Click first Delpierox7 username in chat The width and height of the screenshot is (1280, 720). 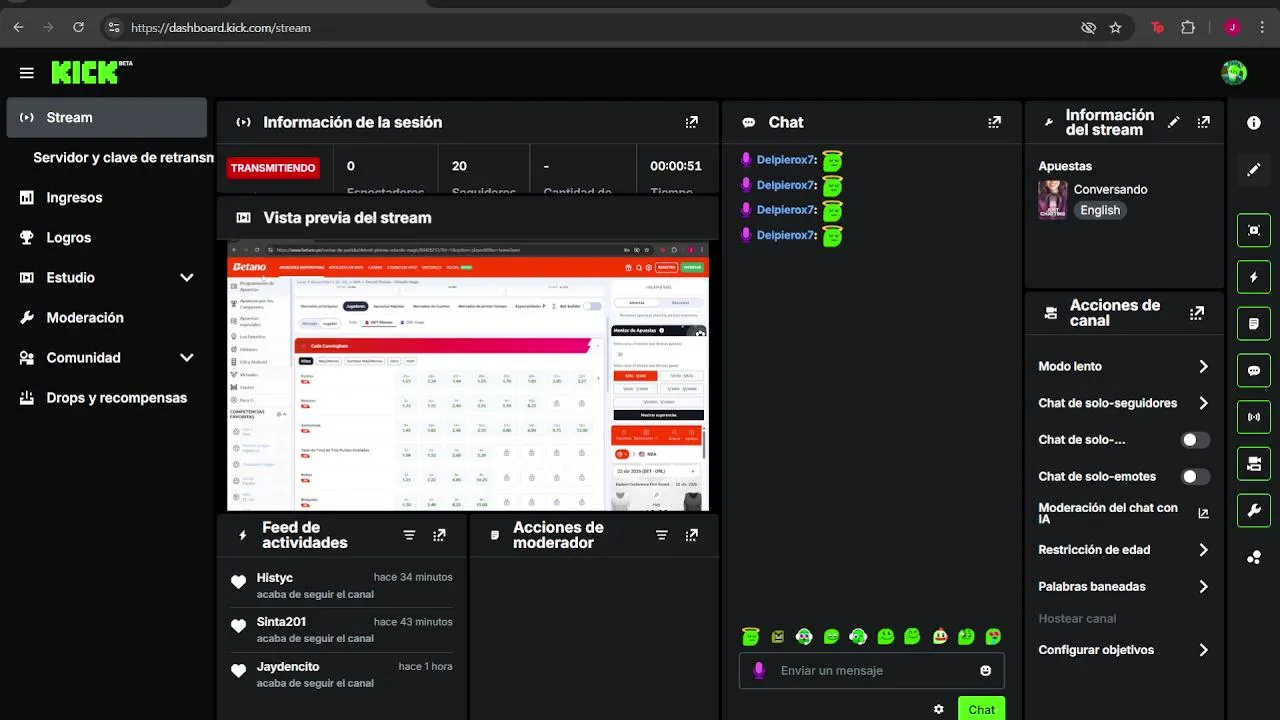[787, 160]
